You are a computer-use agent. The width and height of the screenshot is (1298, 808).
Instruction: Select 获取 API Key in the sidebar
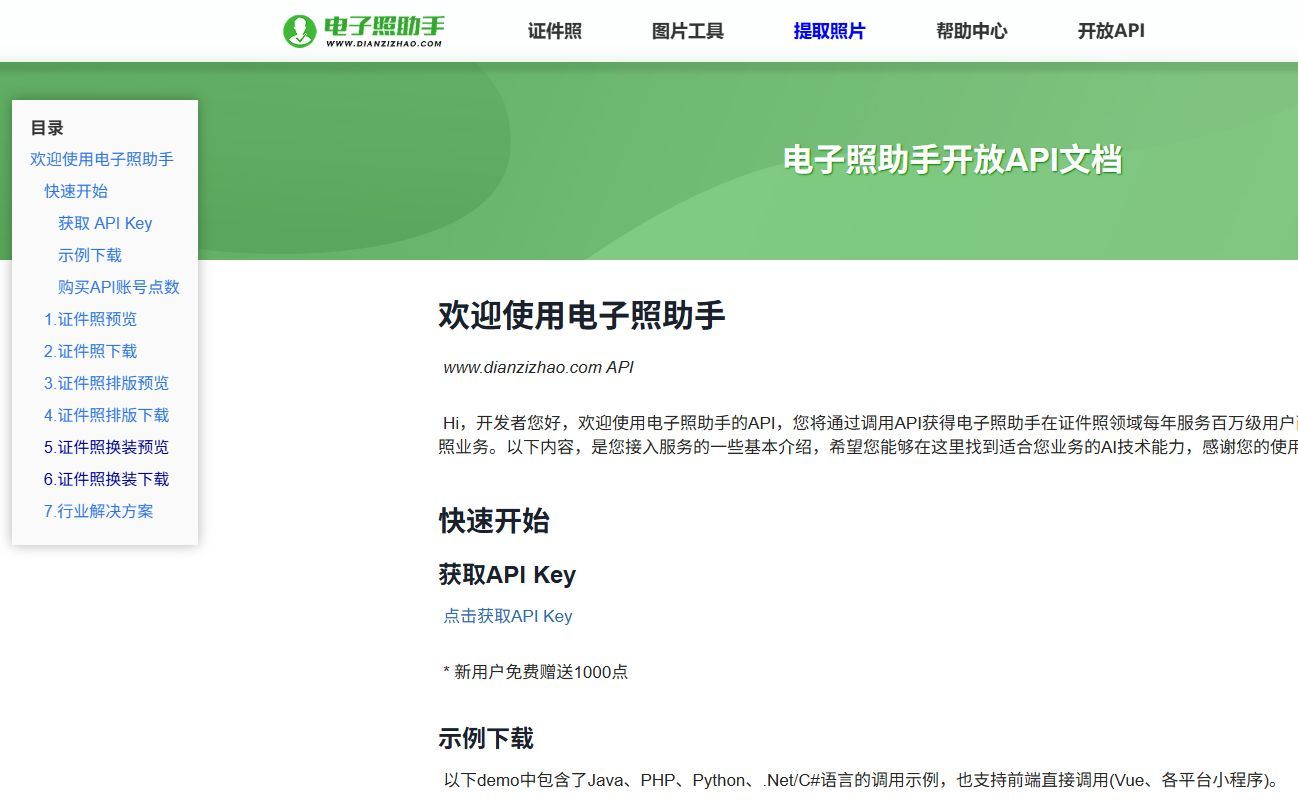click(105, 223)
